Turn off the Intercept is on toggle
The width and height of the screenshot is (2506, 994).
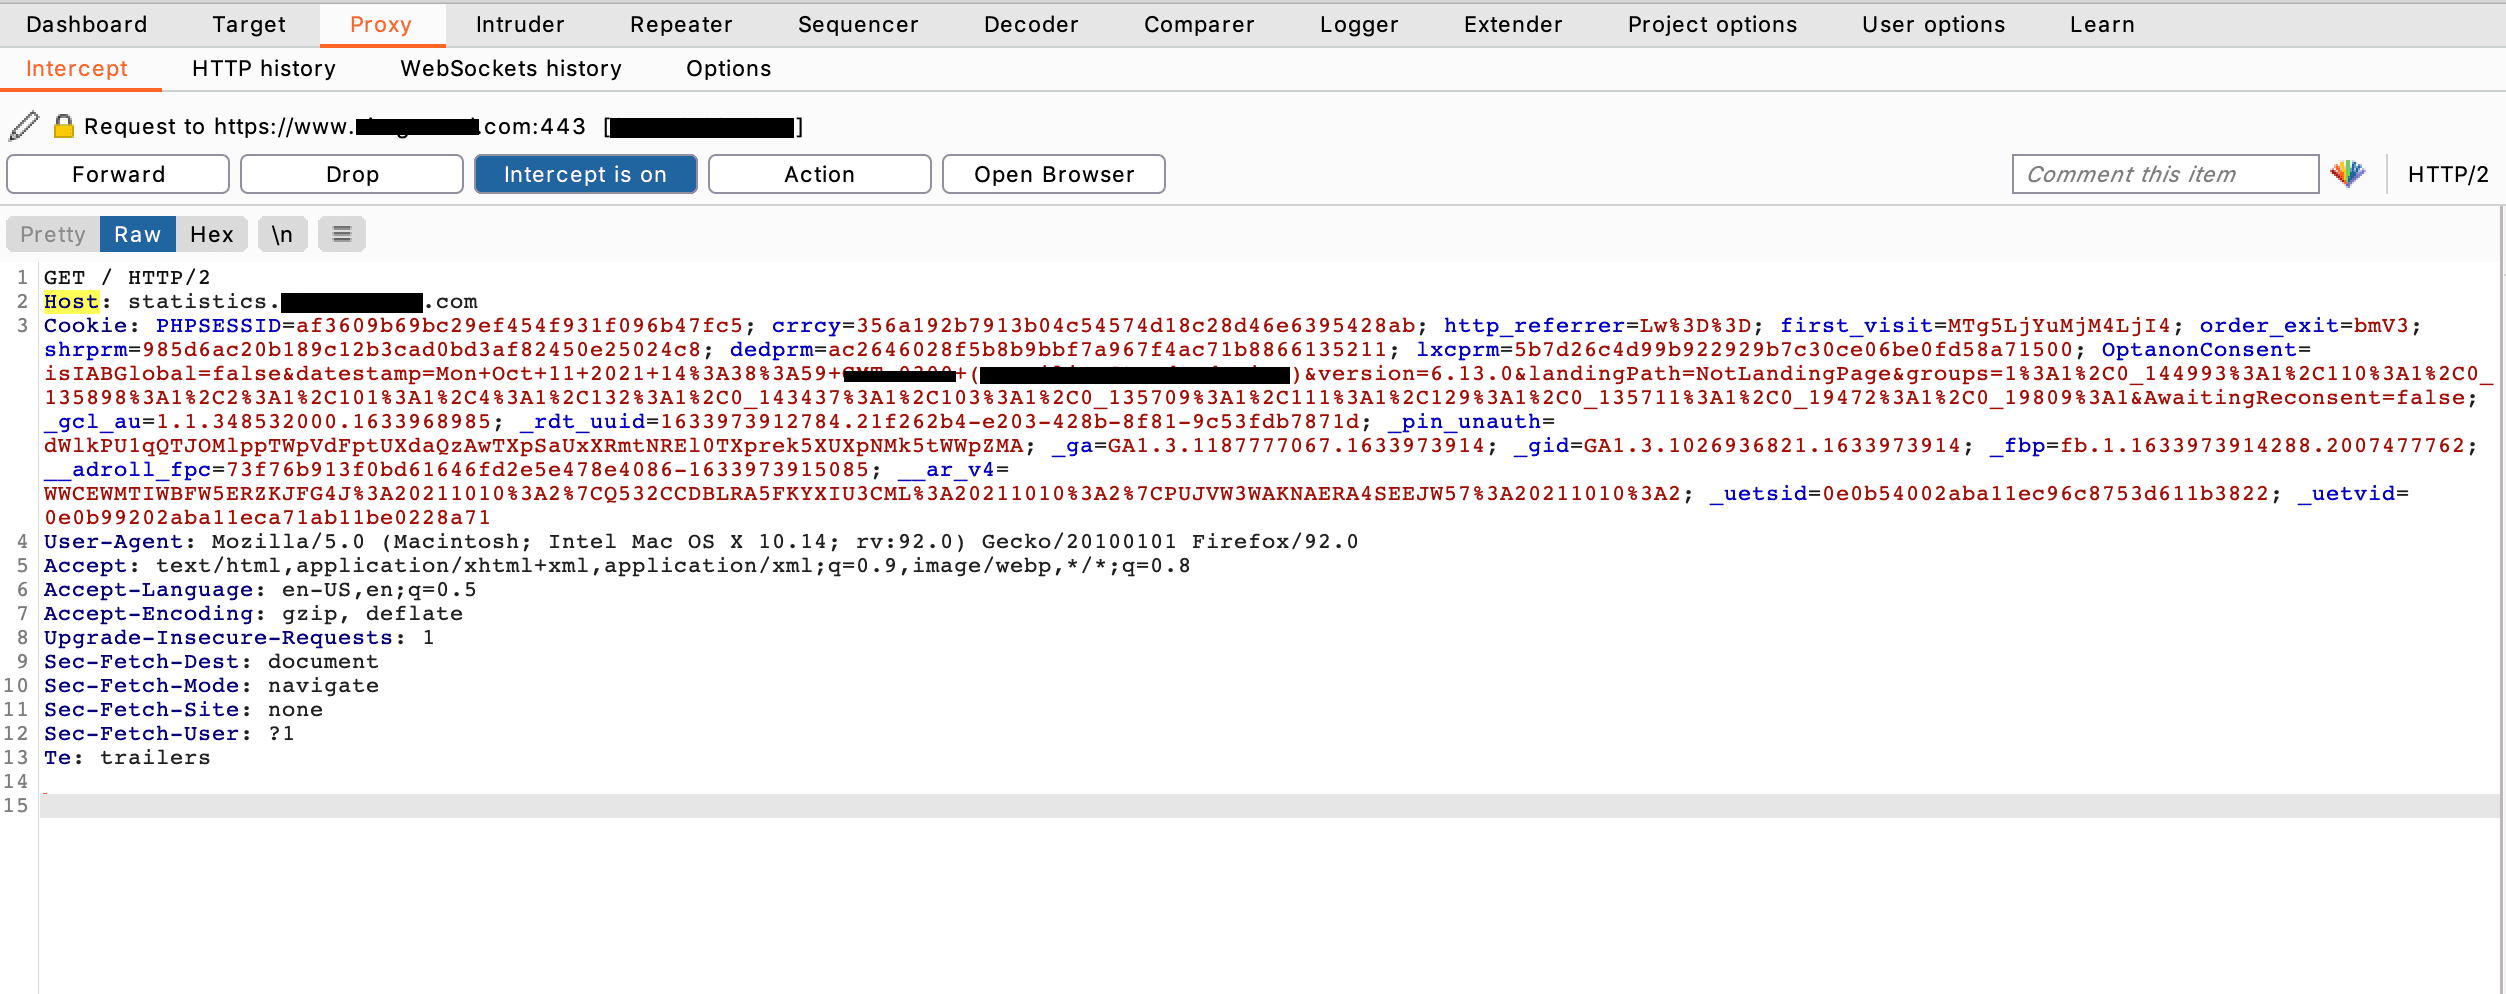(585, 174)
